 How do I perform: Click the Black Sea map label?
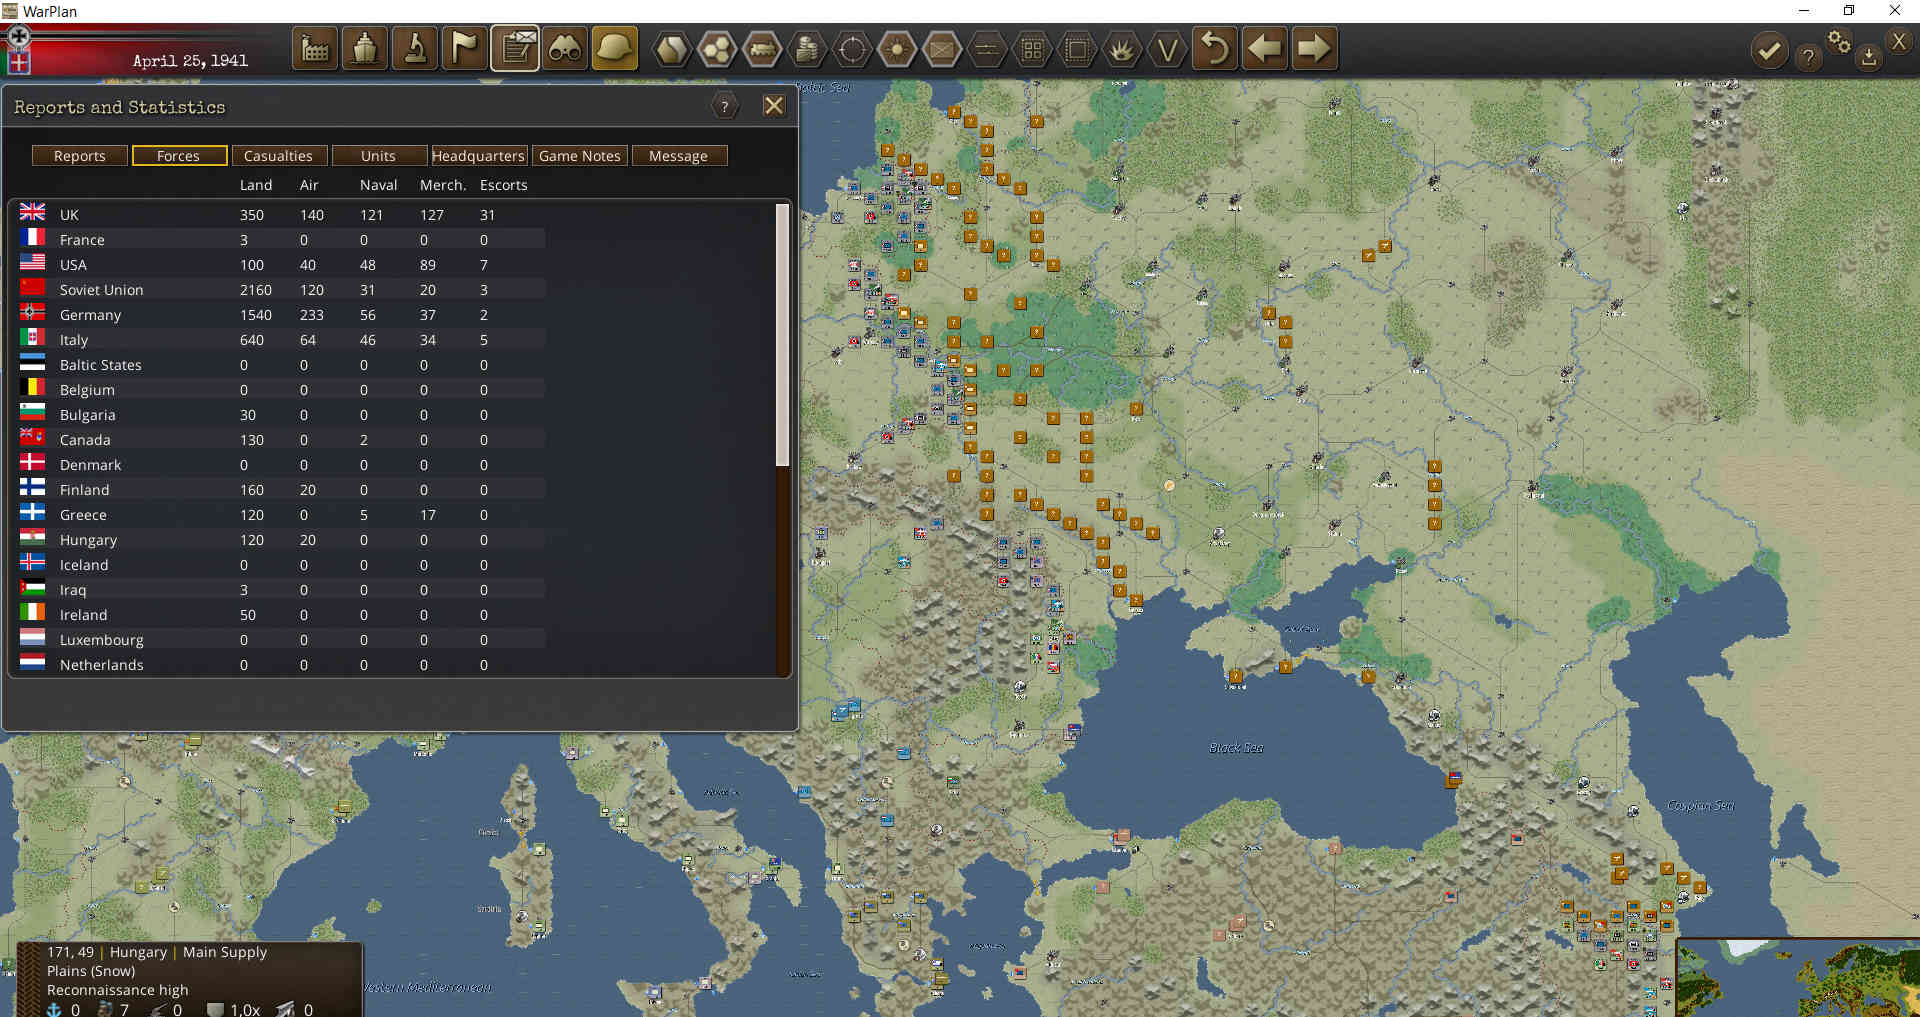click(1236, 748)
